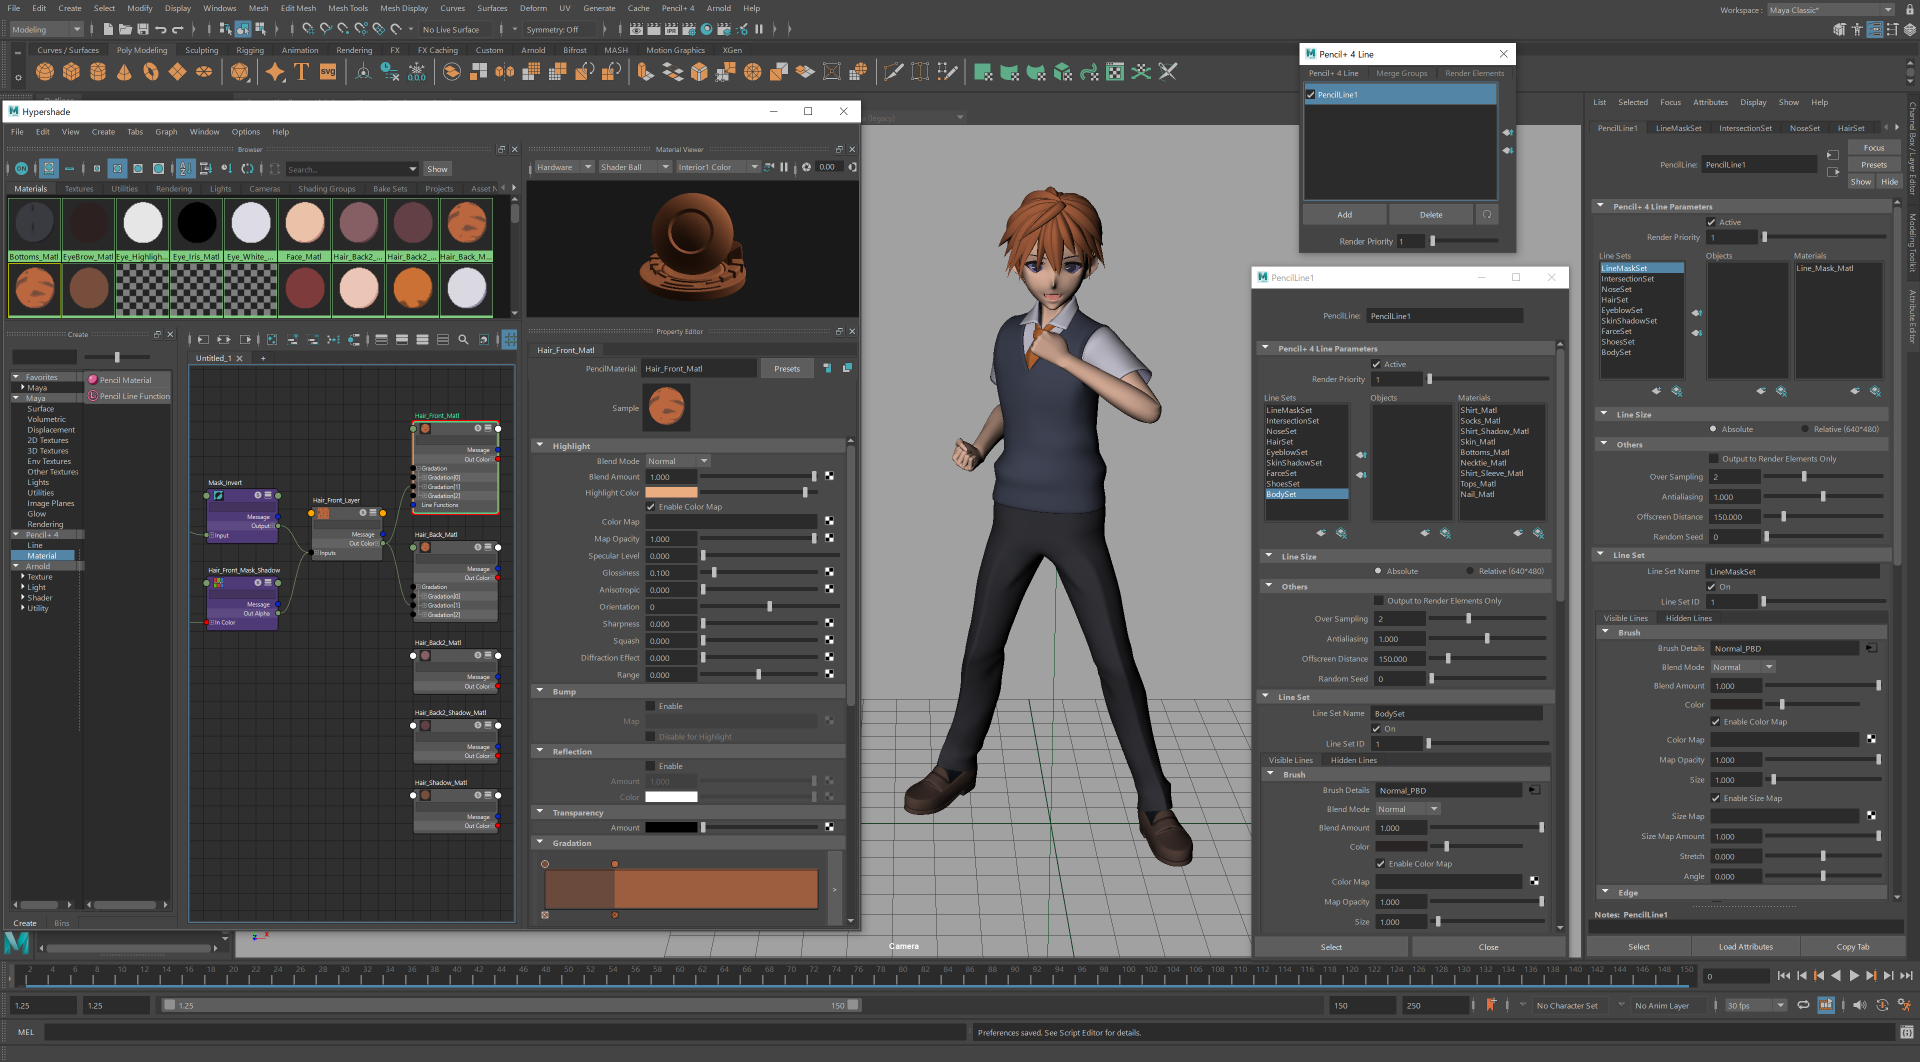Select Absolute line size in PencilLine1 window

(x=1378, y=571)
